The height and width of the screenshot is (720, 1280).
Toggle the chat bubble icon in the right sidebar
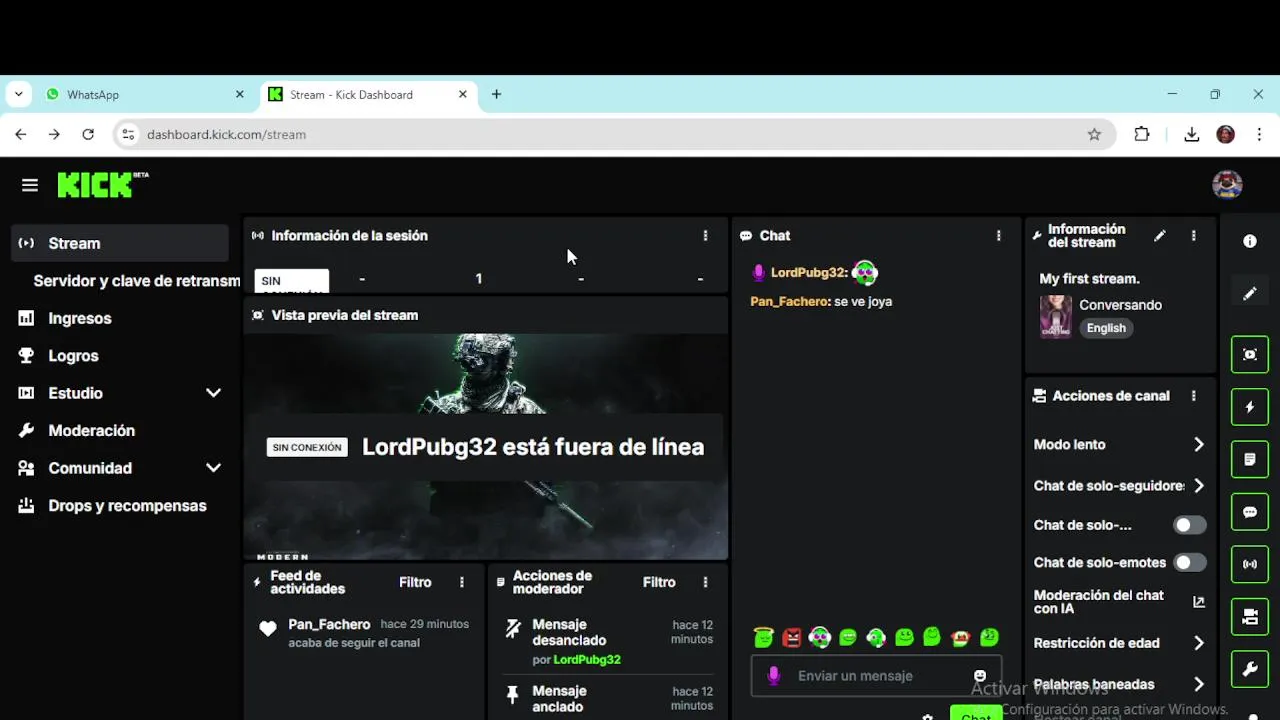[x=1250, y=512]
